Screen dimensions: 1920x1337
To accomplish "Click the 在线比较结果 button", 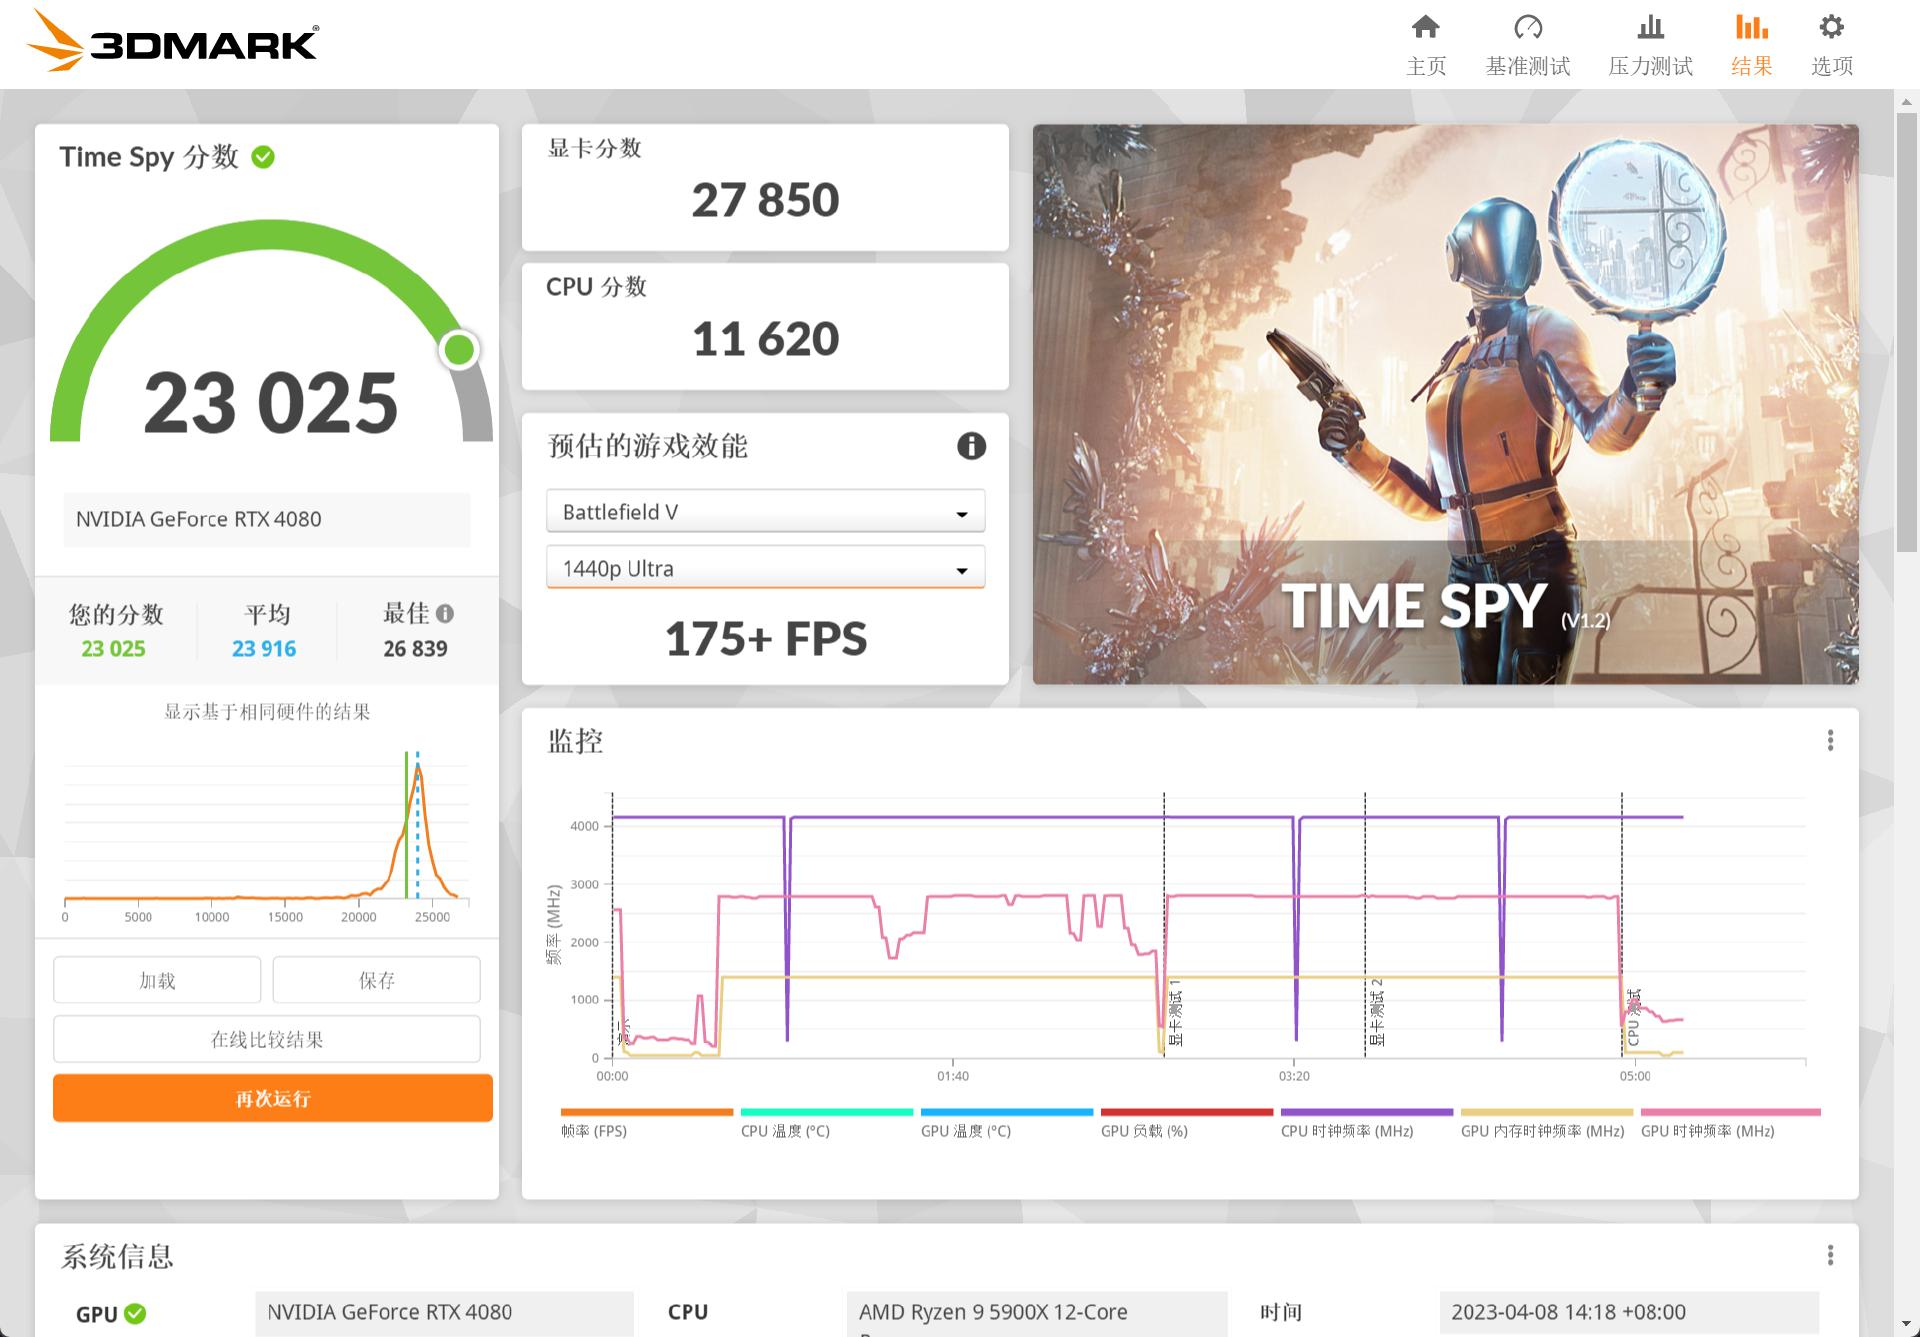I will click(266, 1039).
